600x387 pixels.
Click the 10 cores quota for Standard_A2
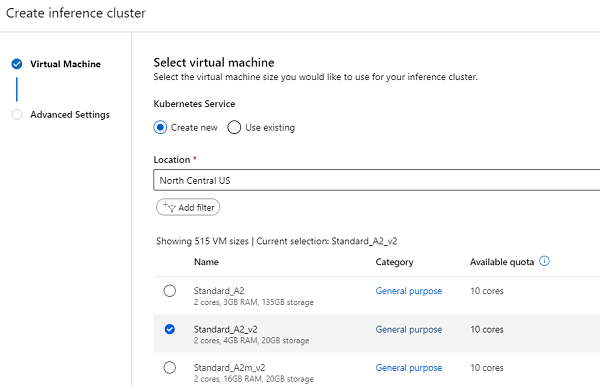point(487,291)
